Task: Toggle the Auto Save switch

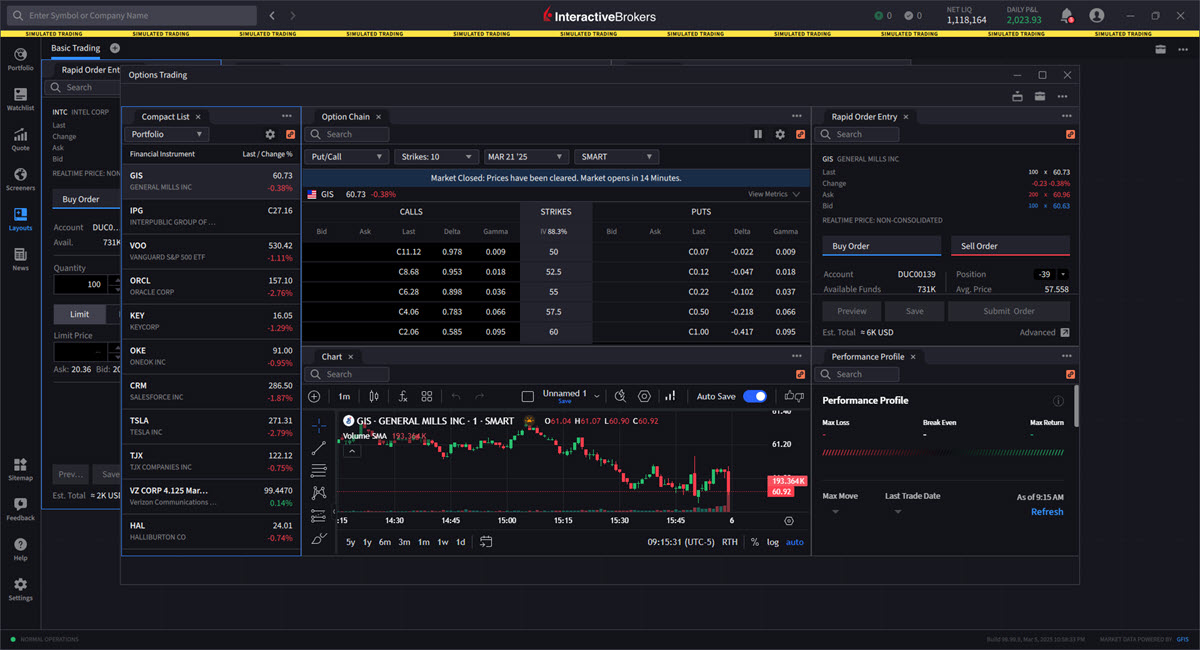Action: click(755, 396)
